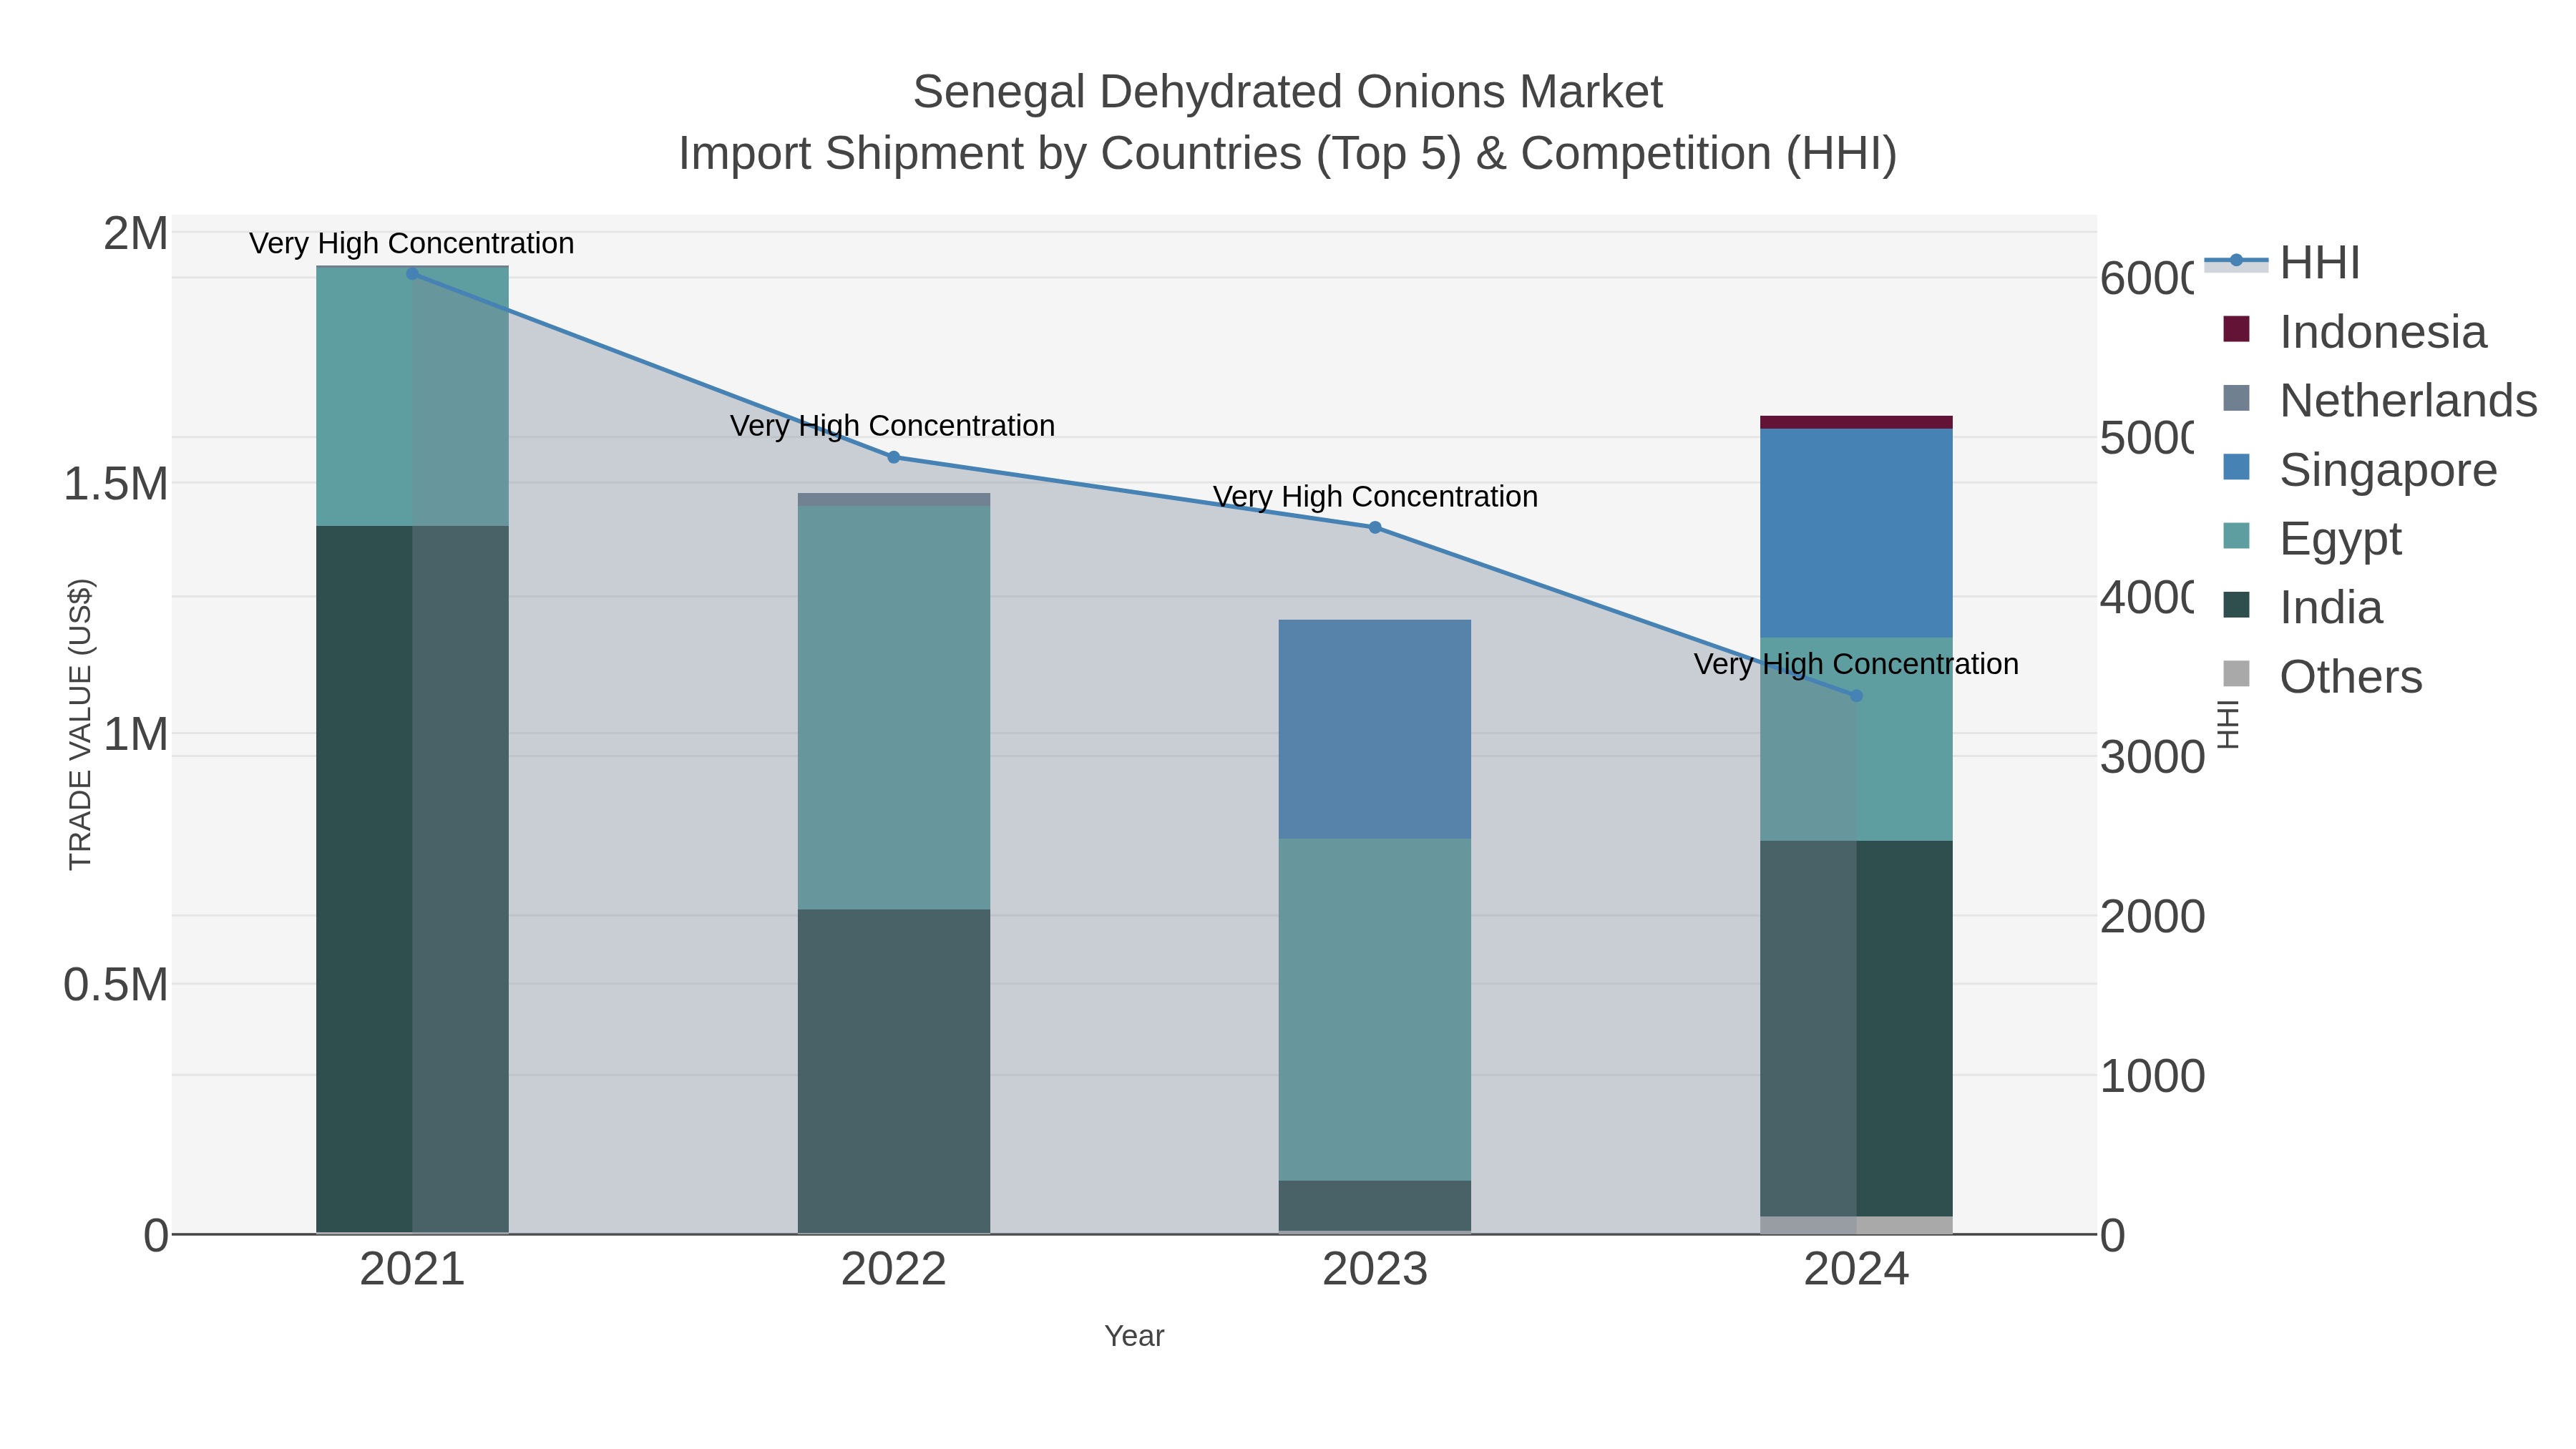Toggle the Egypt legend entry
Viewport: 2576px width, 1449px height.
click(x=2311, y=539)
